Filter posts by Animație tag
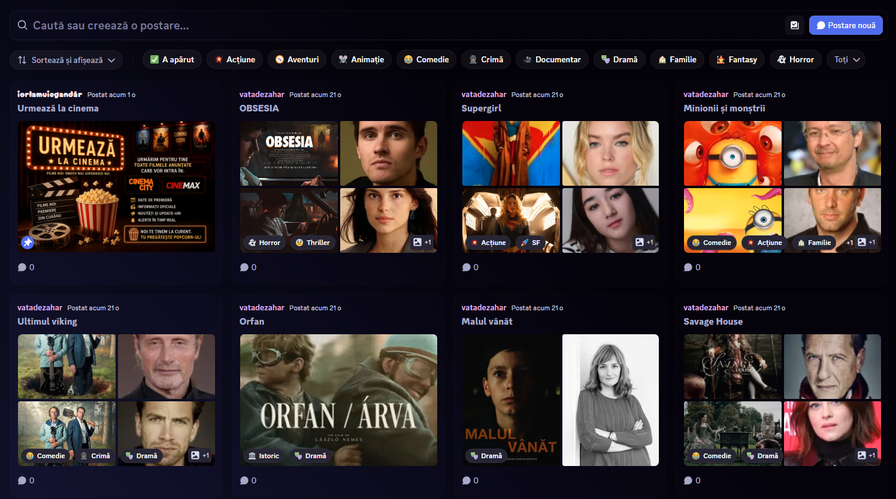 (x=361, y=59)
